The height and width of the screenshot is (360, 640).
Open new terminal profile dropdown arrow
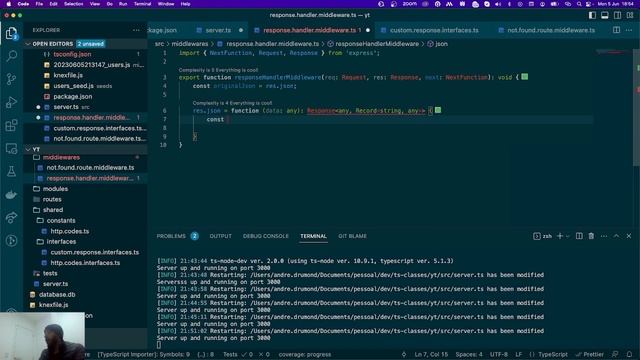pyautogui.click(x=567, y=236)
